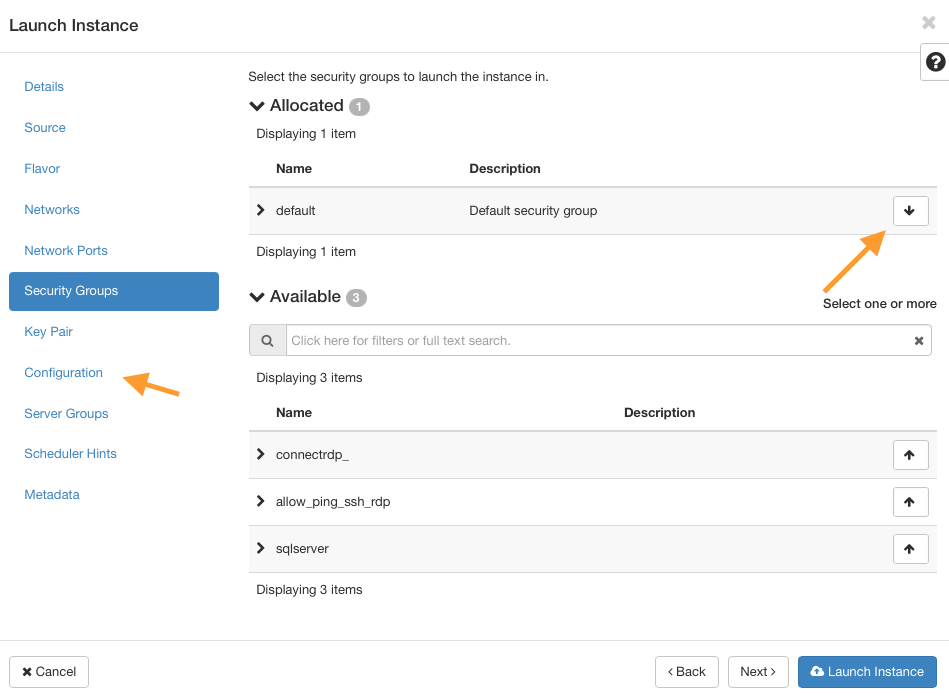Viewport: 949px width, 699px height.
Task: Click the magnifier search icon
Action: (x=268, y=341)
